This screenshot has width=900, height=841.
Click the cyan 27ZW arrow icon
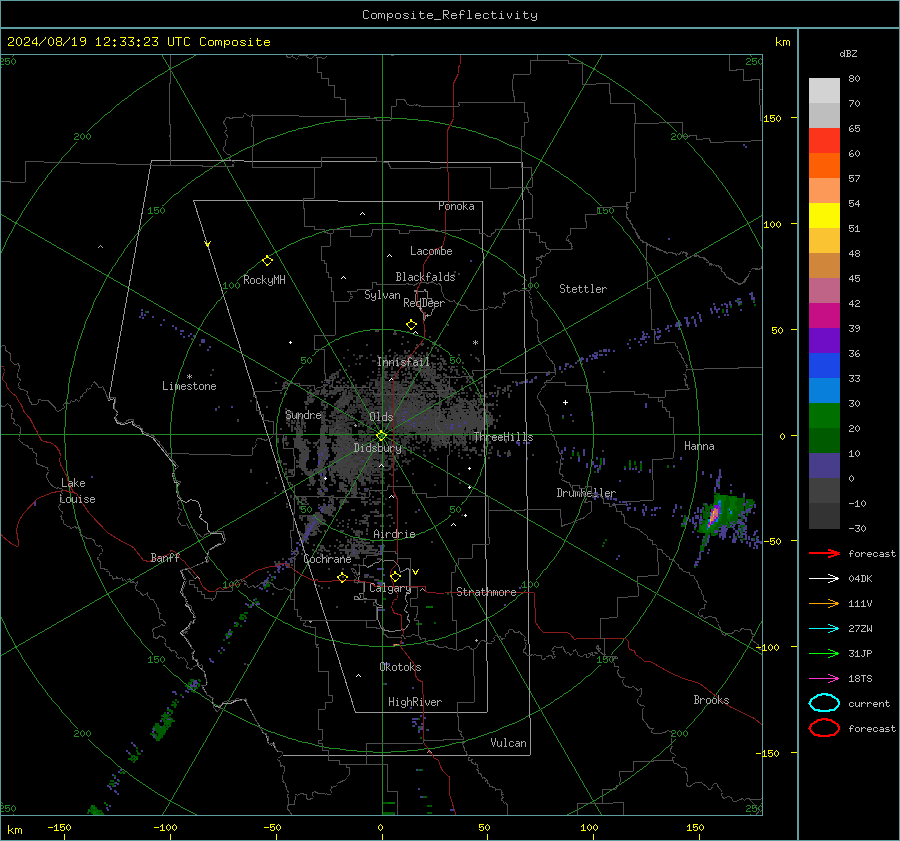(824, 629)
